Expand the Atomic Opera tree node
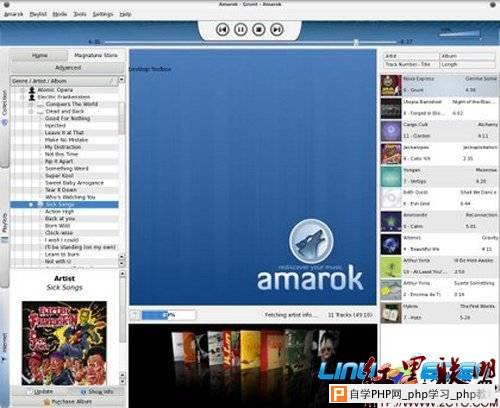Viewport: 500px width, 408px height. [22, 90]
